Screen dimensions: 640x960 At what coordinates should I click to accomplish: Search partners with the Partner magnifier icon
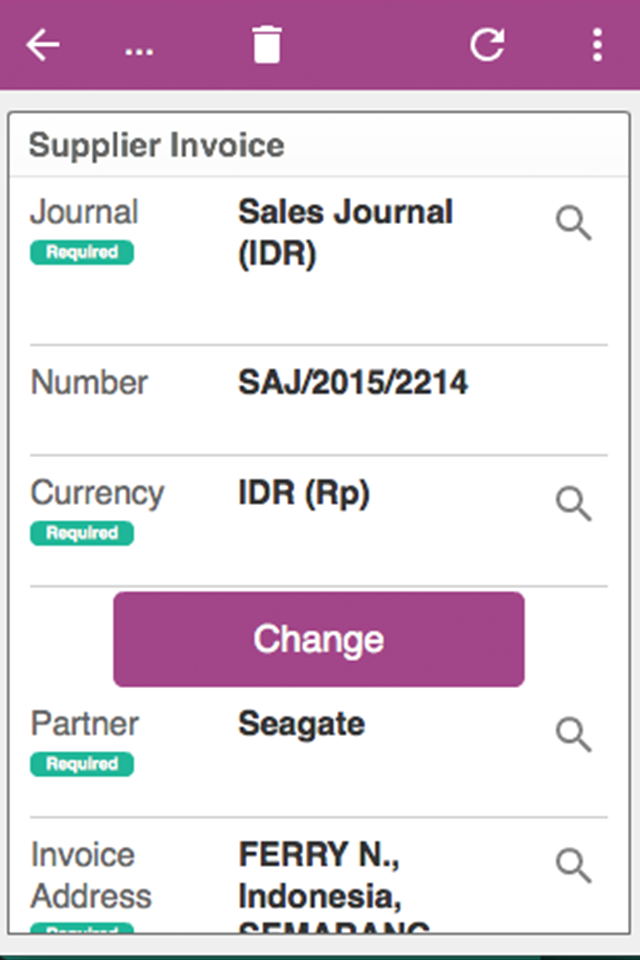[x=574, y=734]
